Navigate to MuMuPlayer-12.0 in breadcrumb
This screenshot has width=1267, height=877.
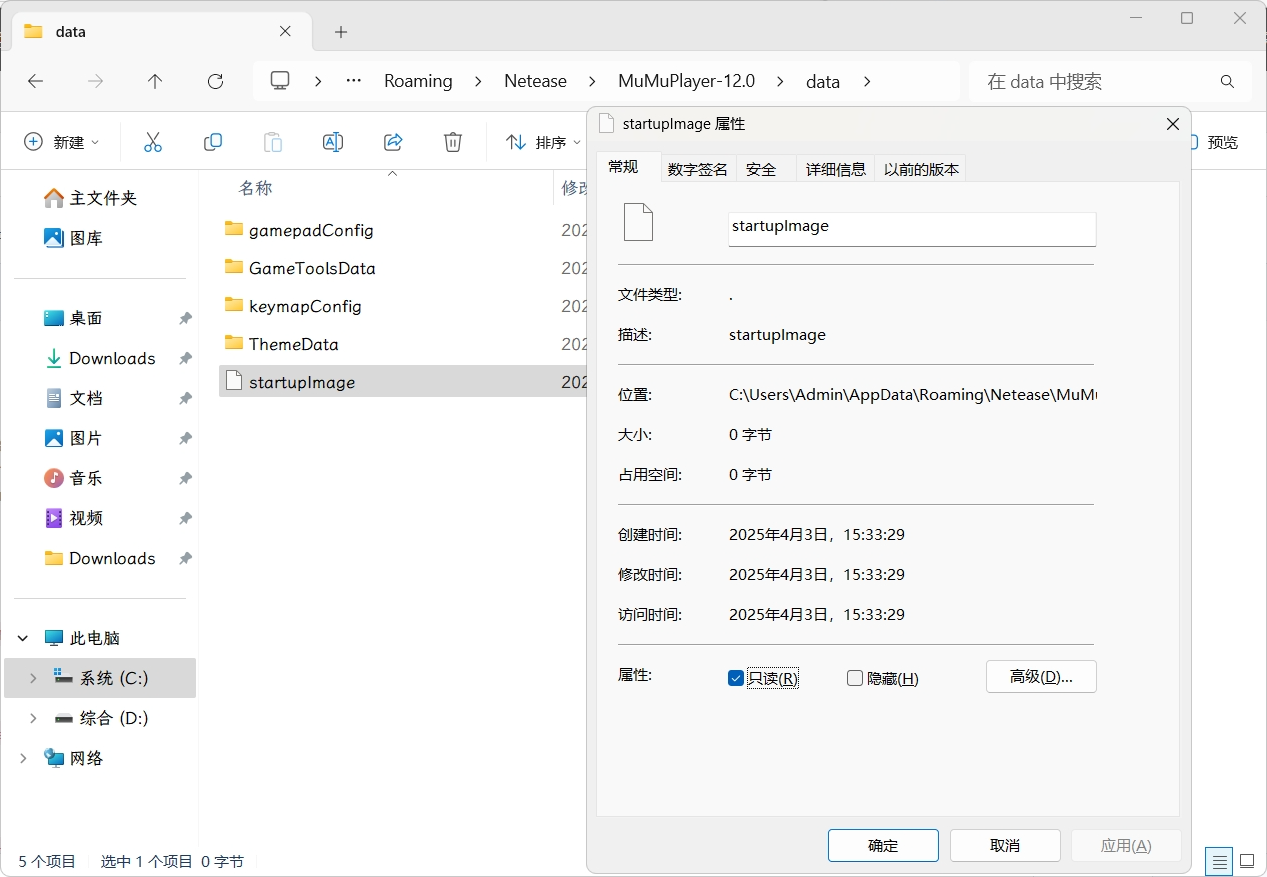click(686, 81)
